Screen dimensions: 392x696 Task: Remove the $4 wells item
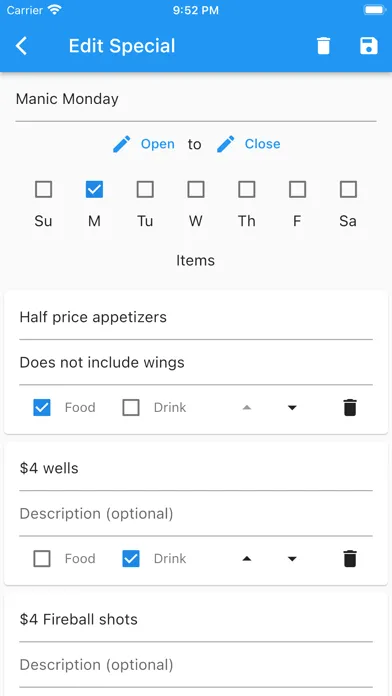pyautogui.click(x=350, y=558)
